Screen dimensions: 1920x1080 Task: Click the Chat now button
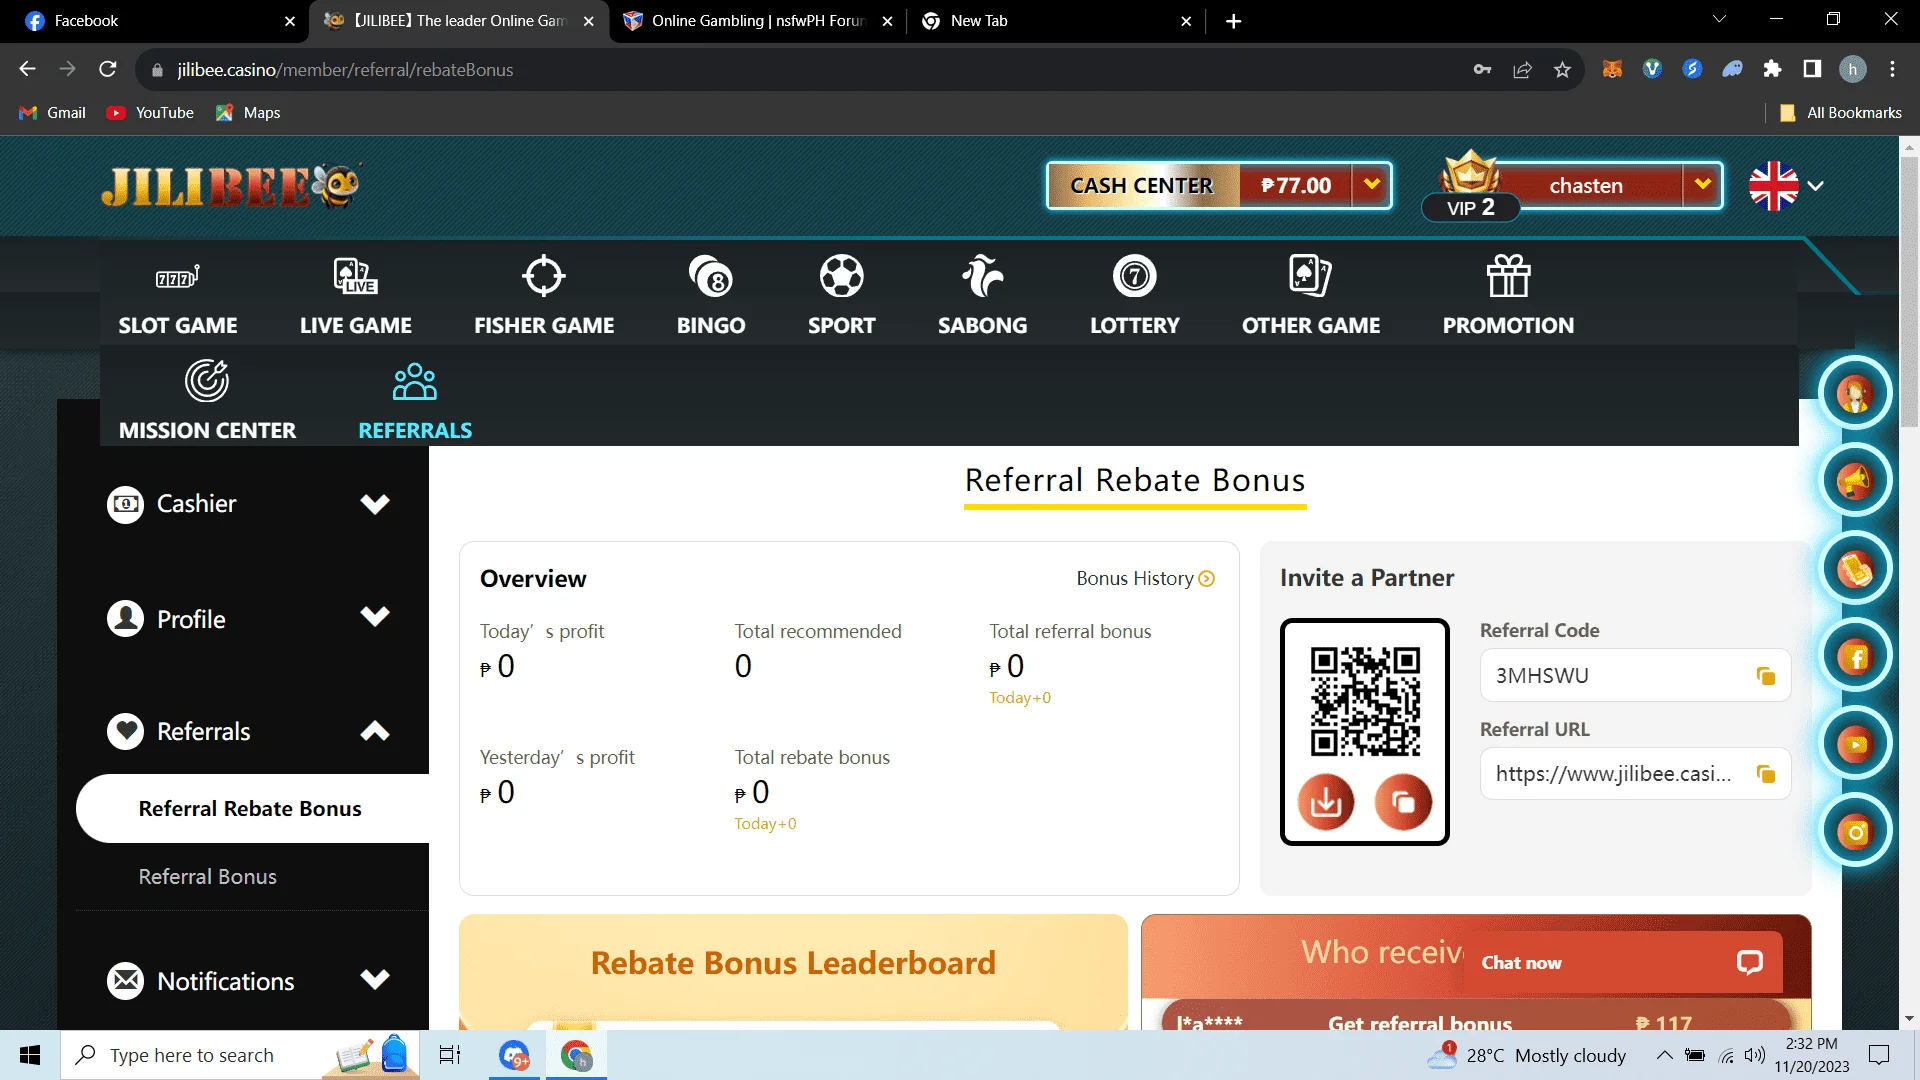[1622, 963]
